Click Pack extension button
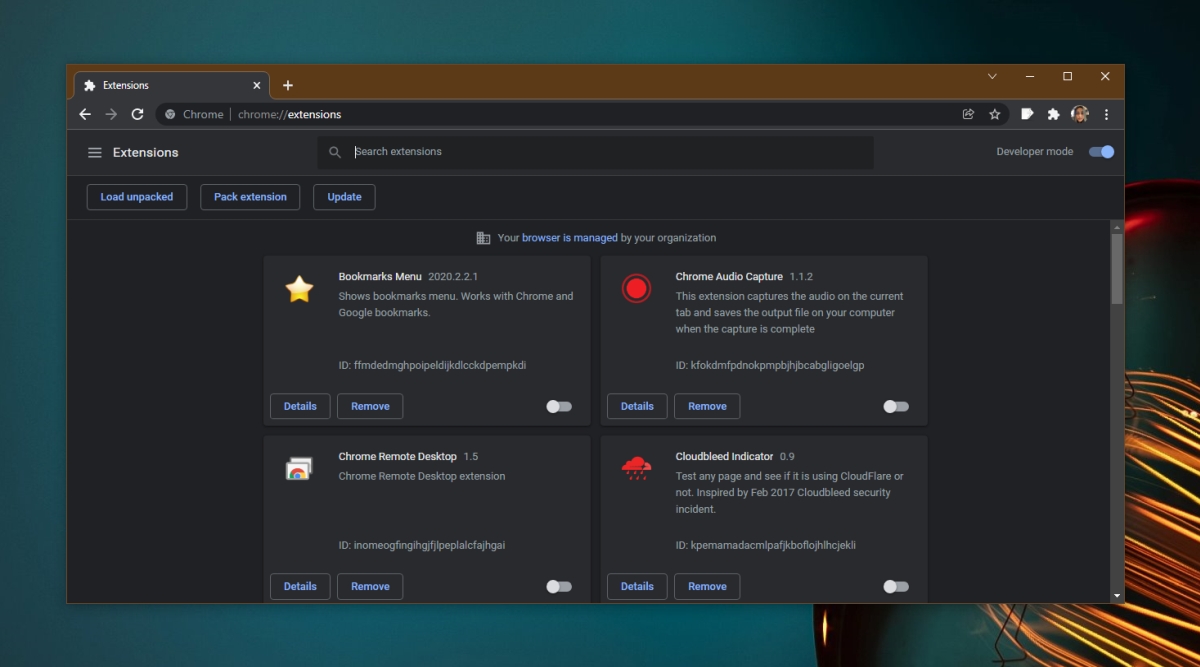 (x=250, y=197)
